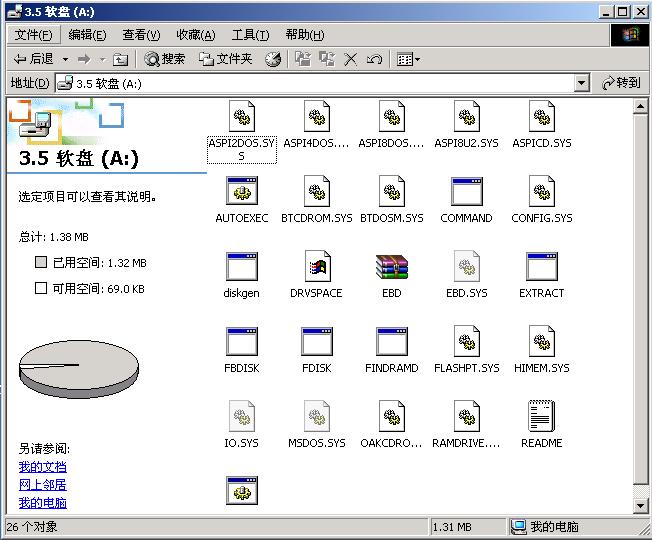The height and width of the screenshot is (540, 652).
Task: Select the HIMEM.SYS file icon
Action: pyautogui.click(x=541, y=341)
